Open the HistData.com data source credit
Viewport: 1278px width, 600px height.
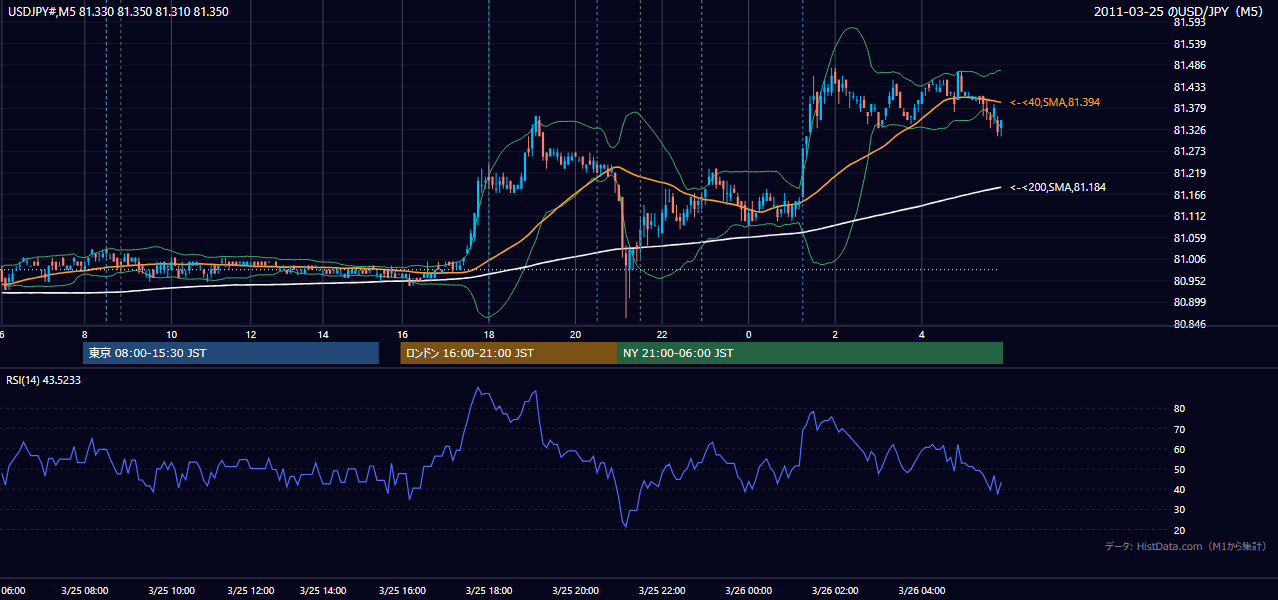coord(1186,546)
